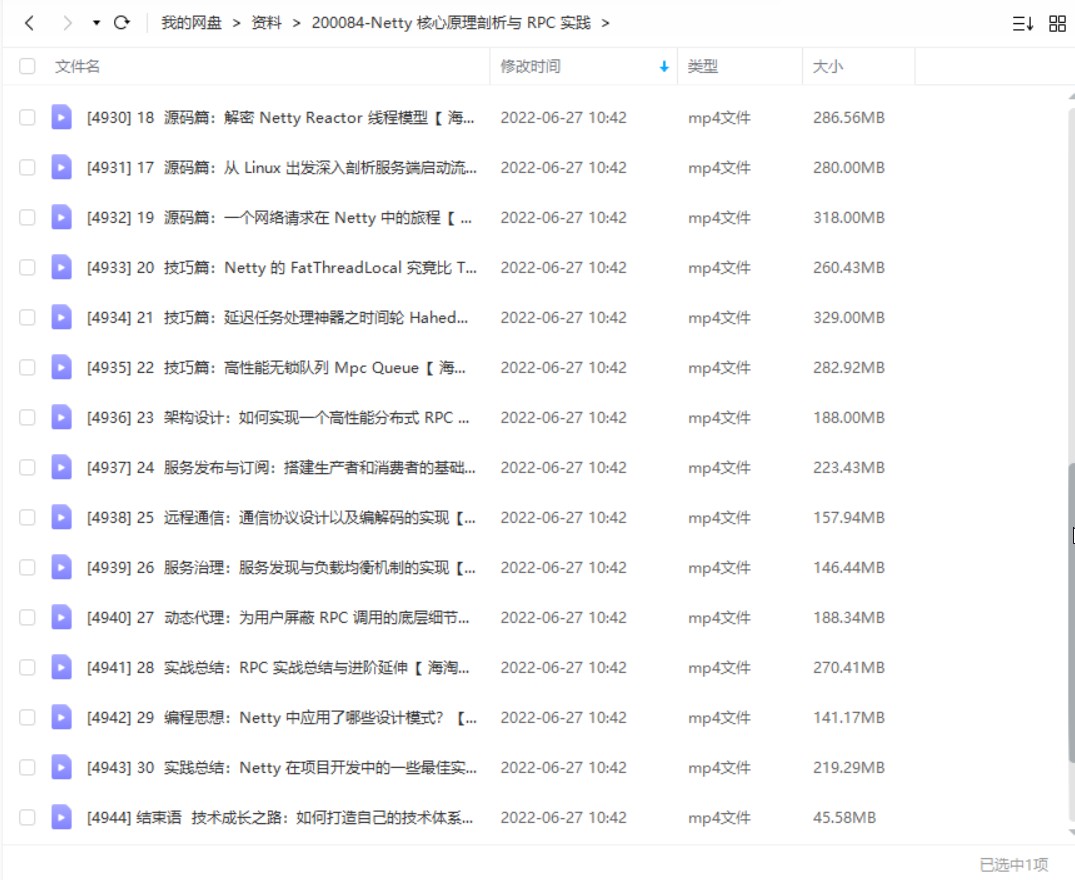Check the box for file [4932] 19
This screenshot has height=880, width=1075.
[x=27, y=217]
